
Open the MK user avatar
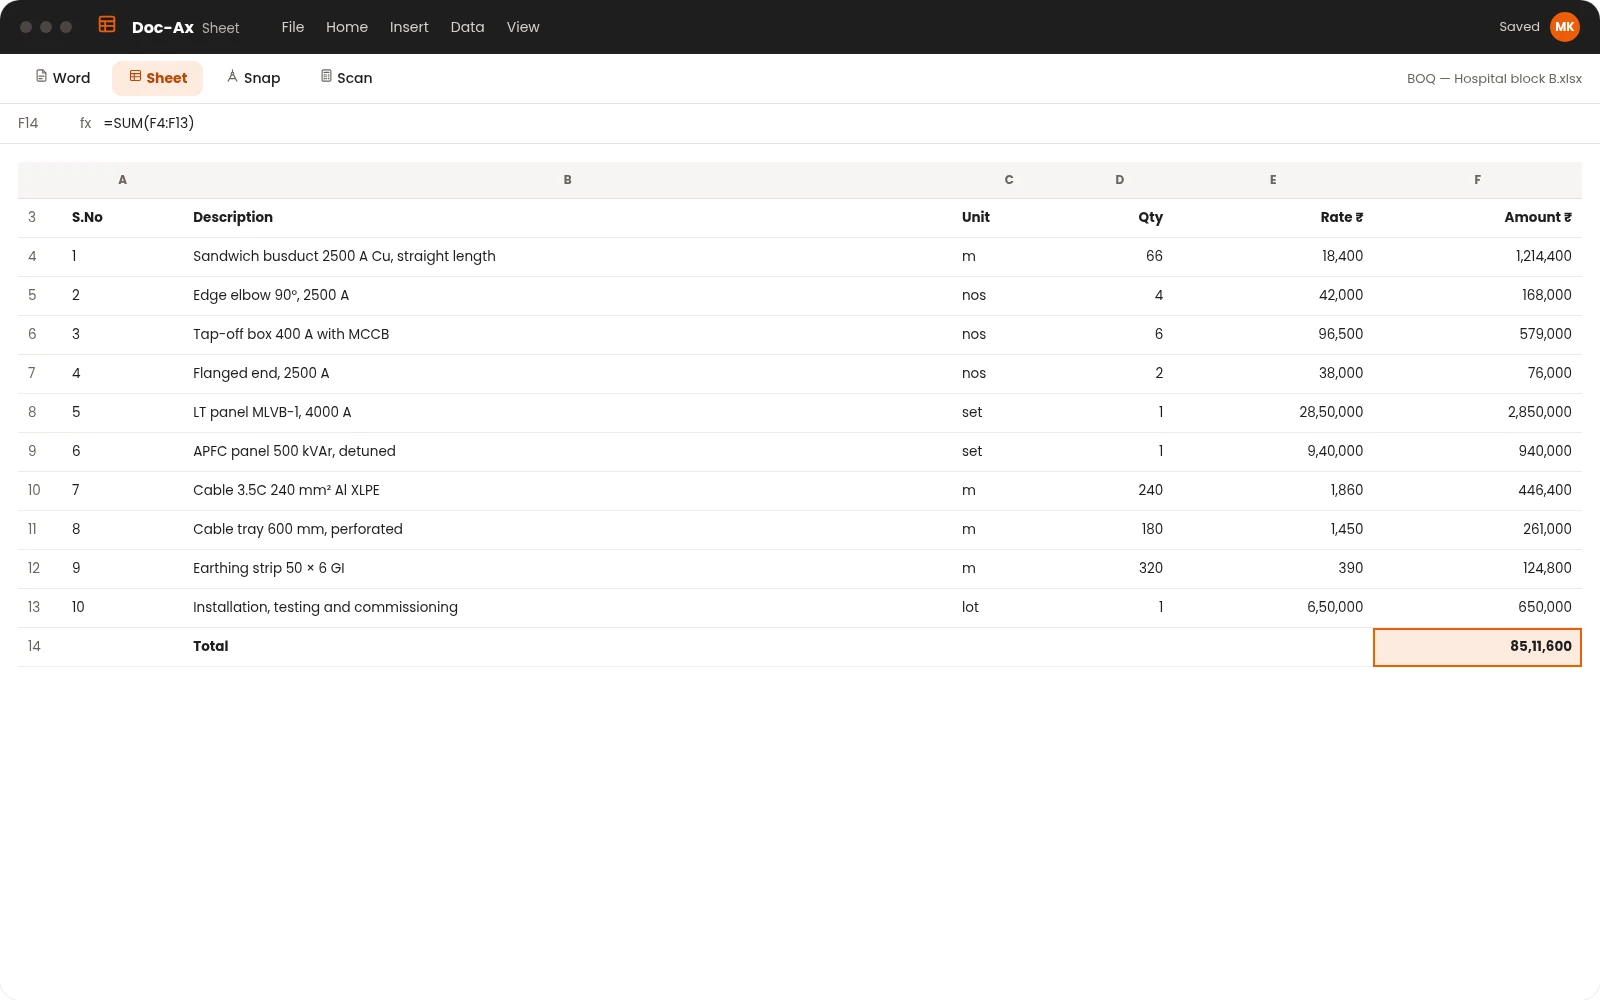tap(1564, 27)
